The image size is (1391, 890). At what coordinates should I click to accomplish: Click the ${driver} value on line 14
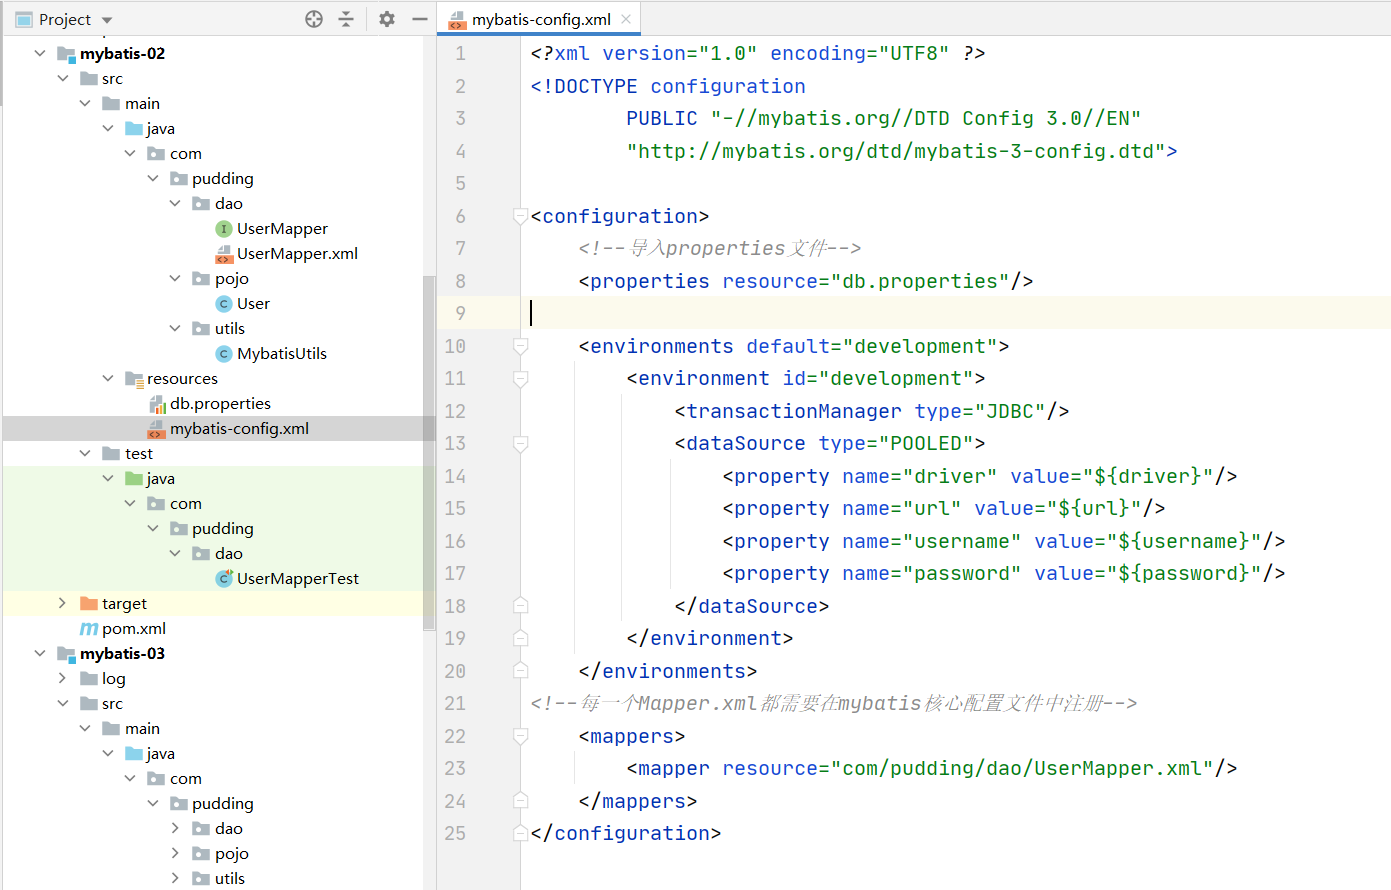(x=1147, y=476)
